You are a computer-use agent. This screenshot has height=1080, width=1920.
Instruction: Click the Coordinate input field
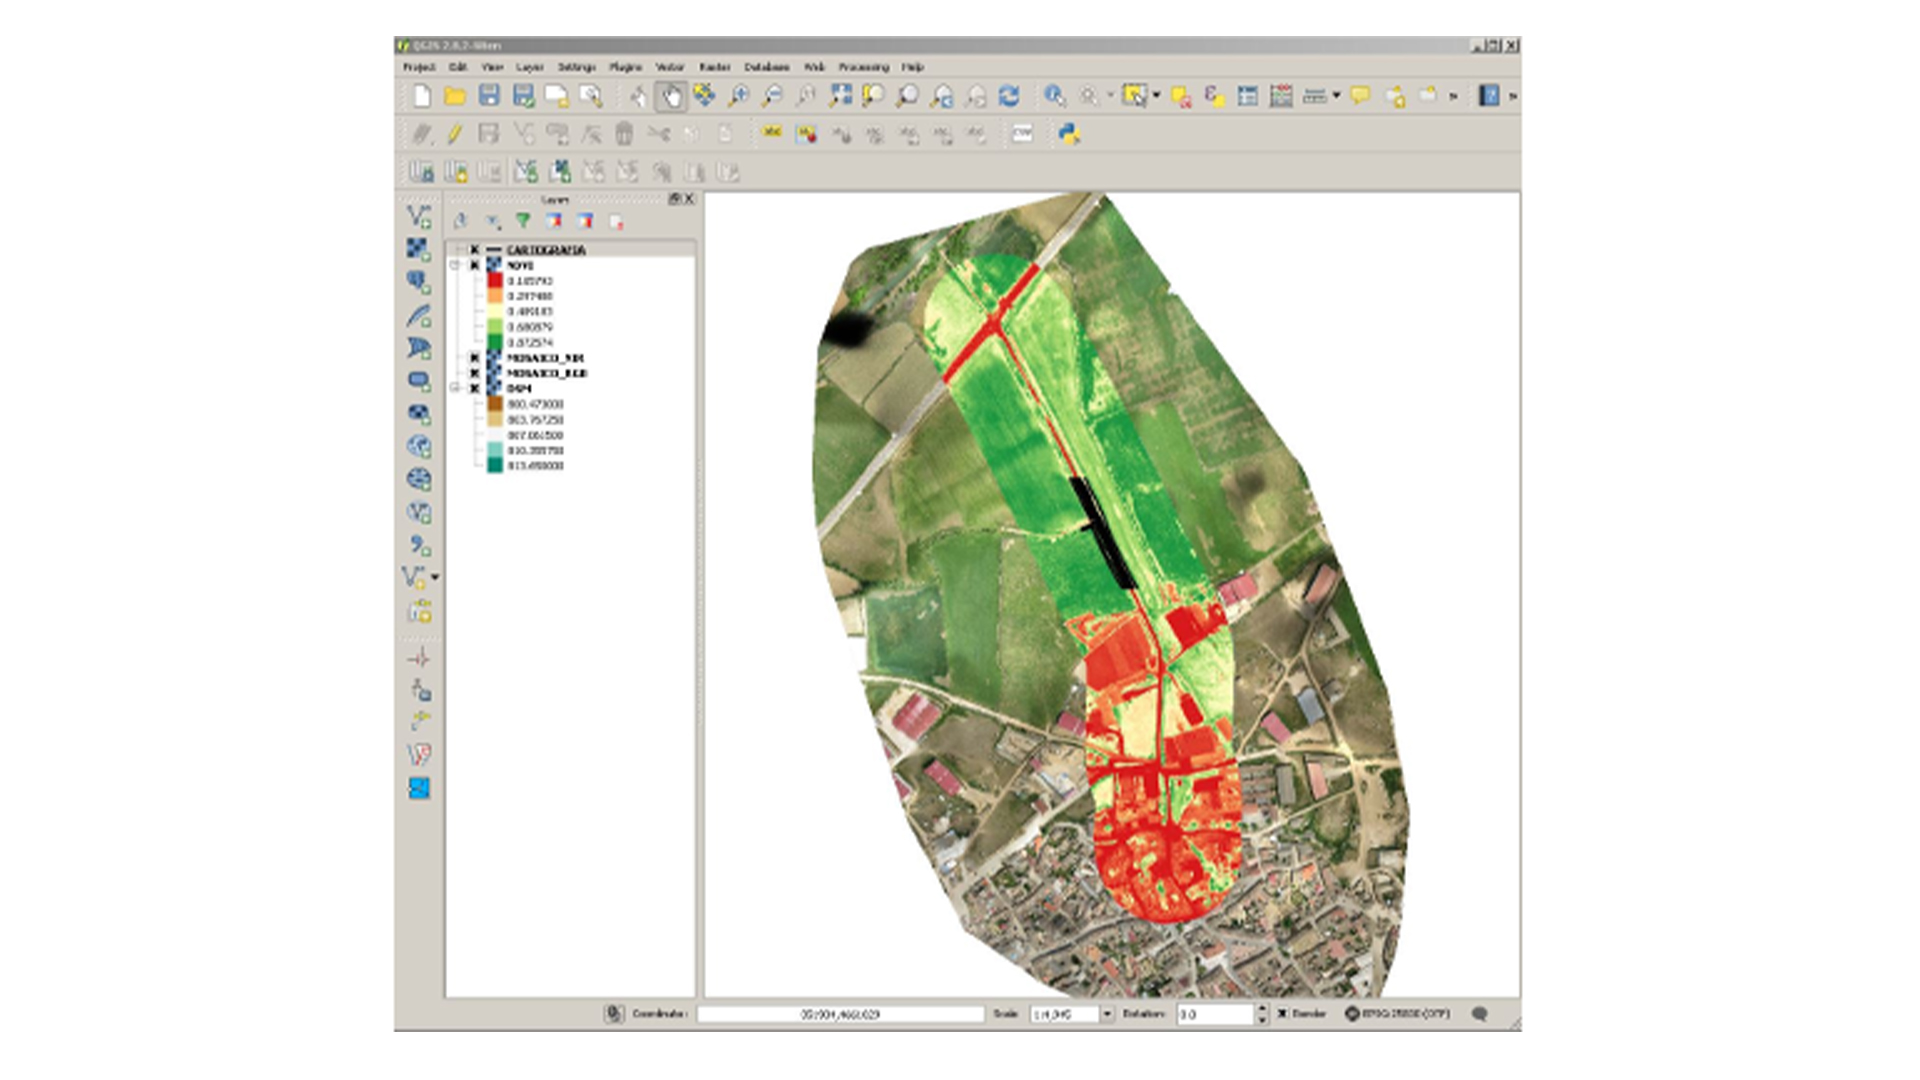pyautogui.click(x=840, y=1014)
